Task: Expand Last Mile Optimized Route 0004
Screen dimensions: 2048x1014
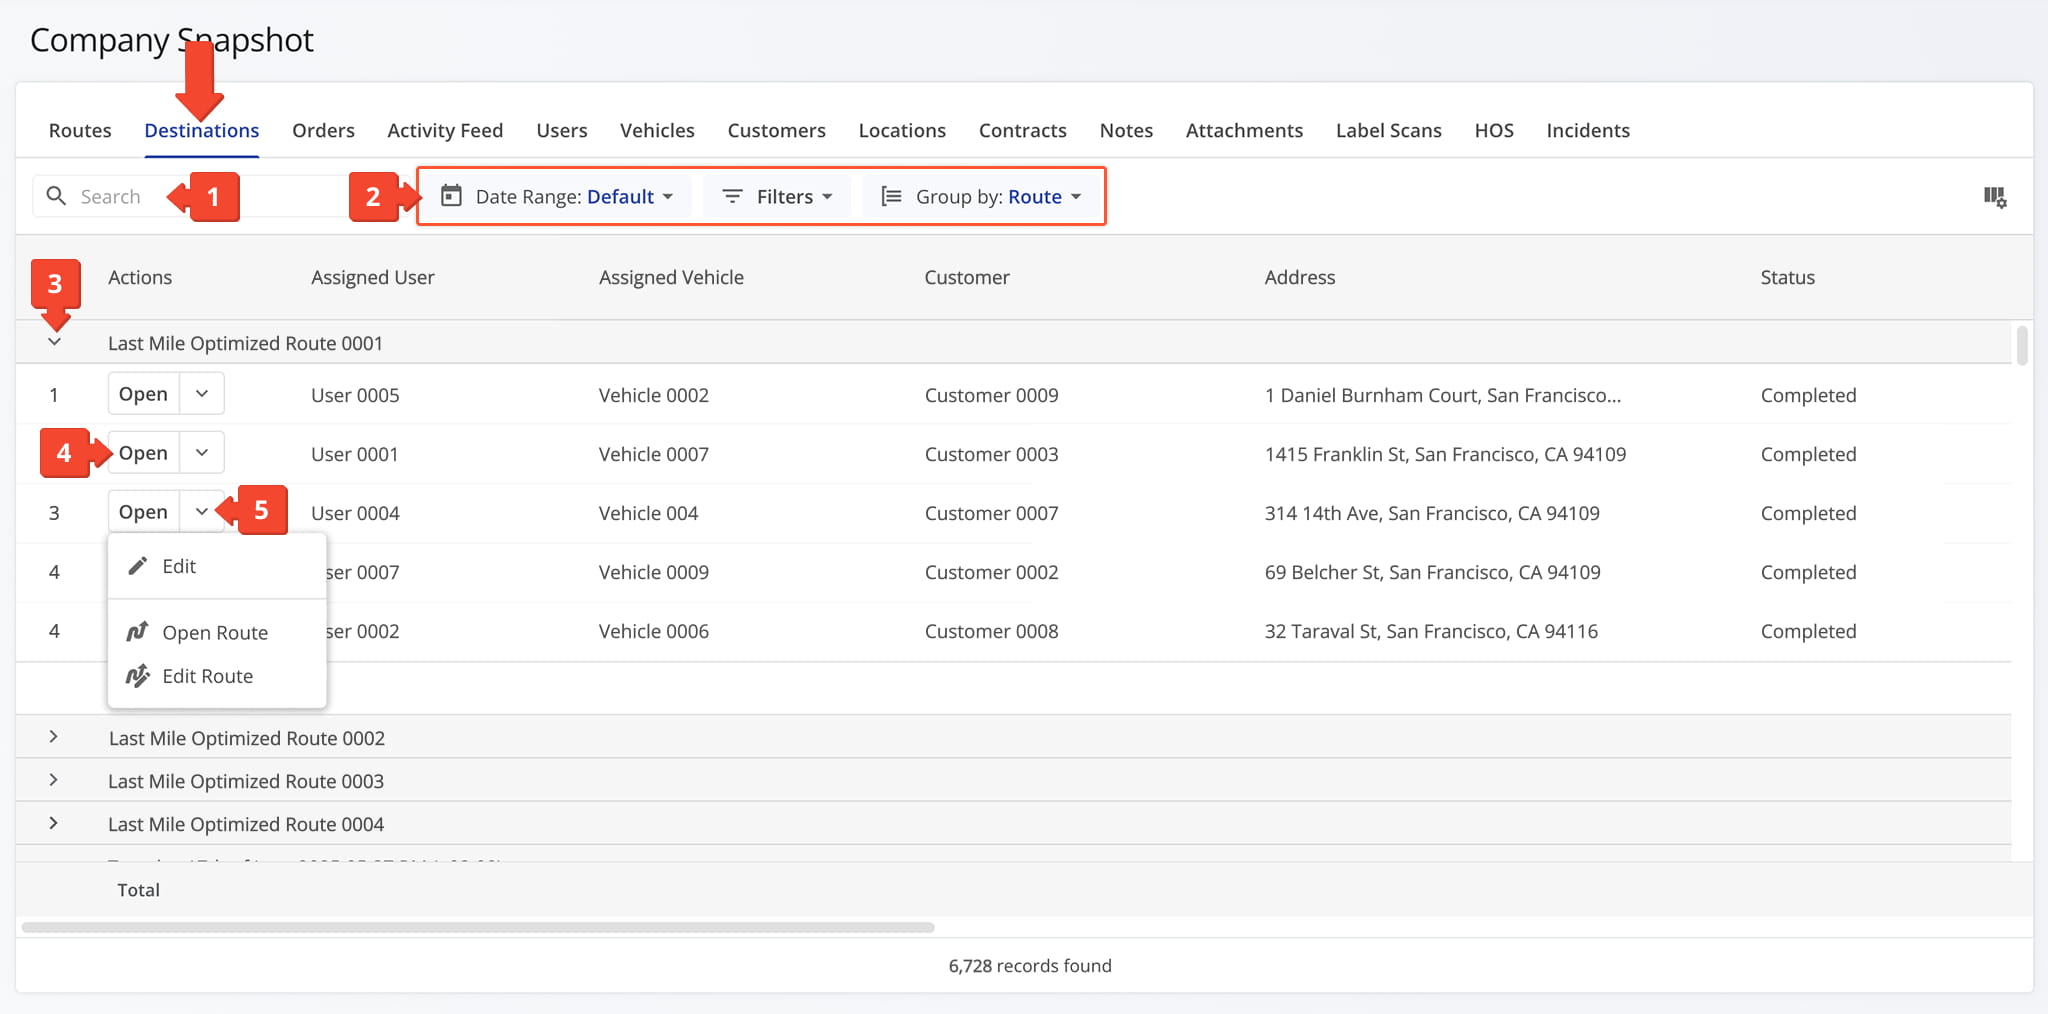Action: 54,823
